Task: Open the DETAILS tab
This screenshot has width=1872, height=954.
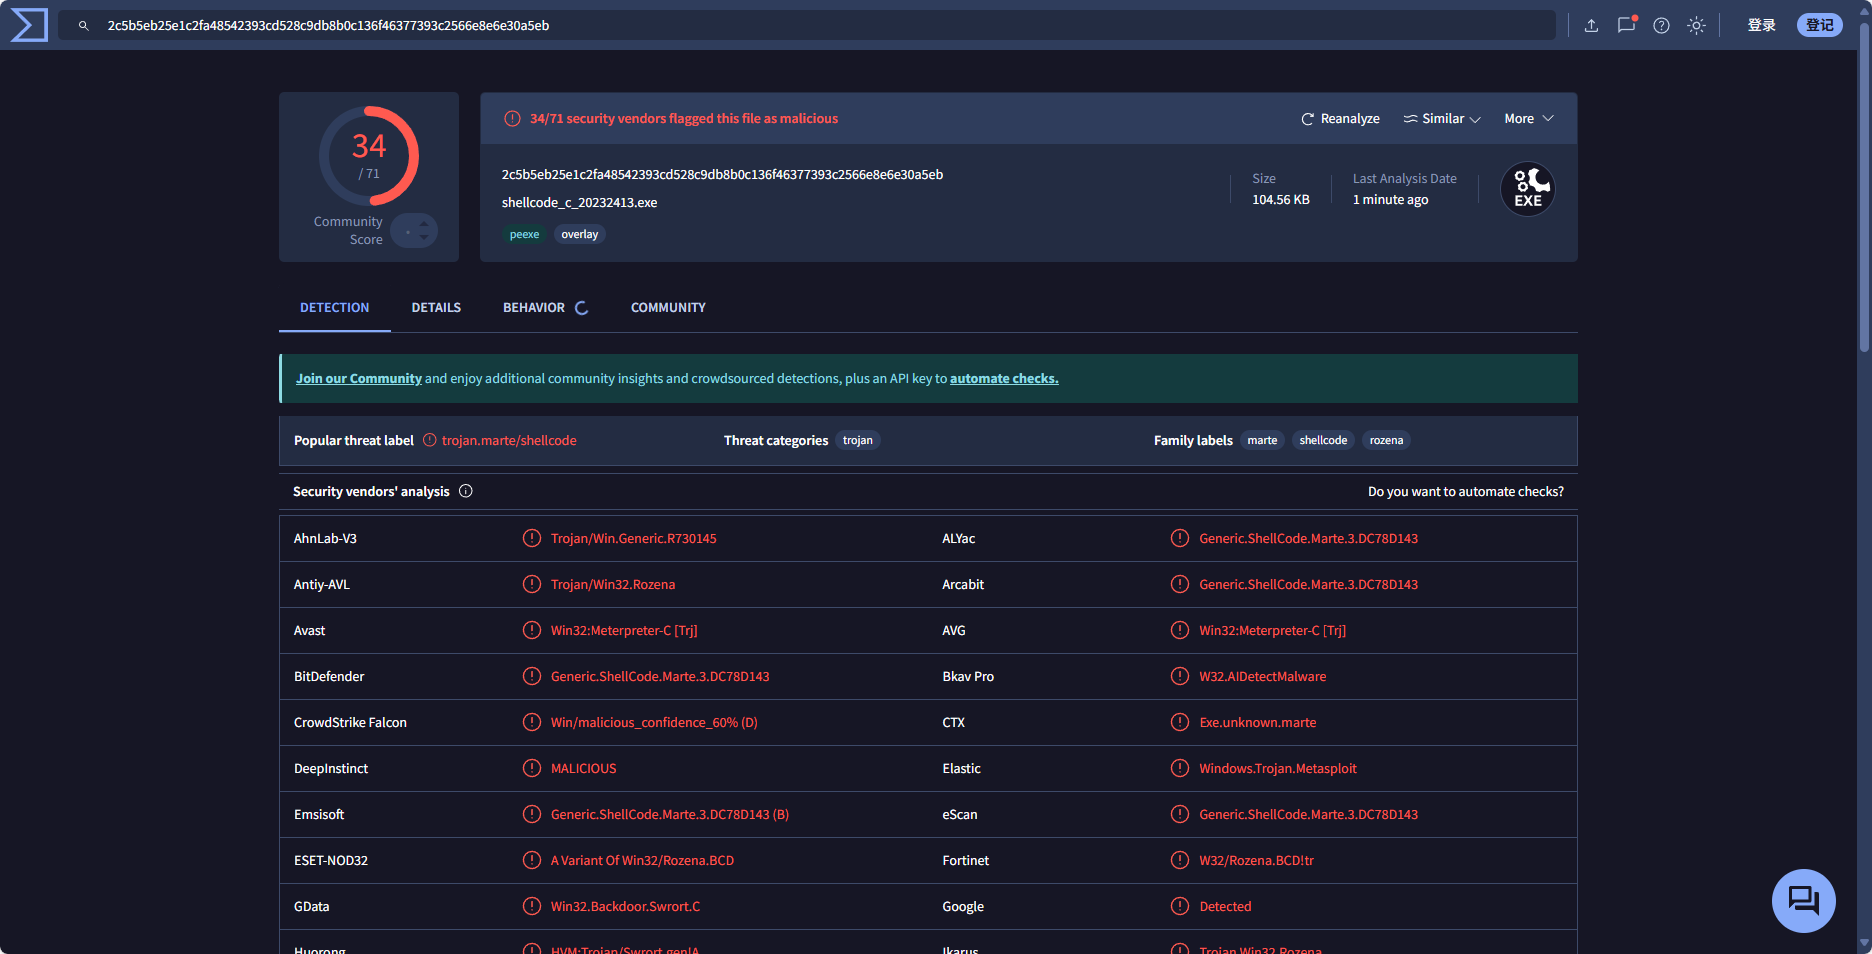Action: [436, 308]
